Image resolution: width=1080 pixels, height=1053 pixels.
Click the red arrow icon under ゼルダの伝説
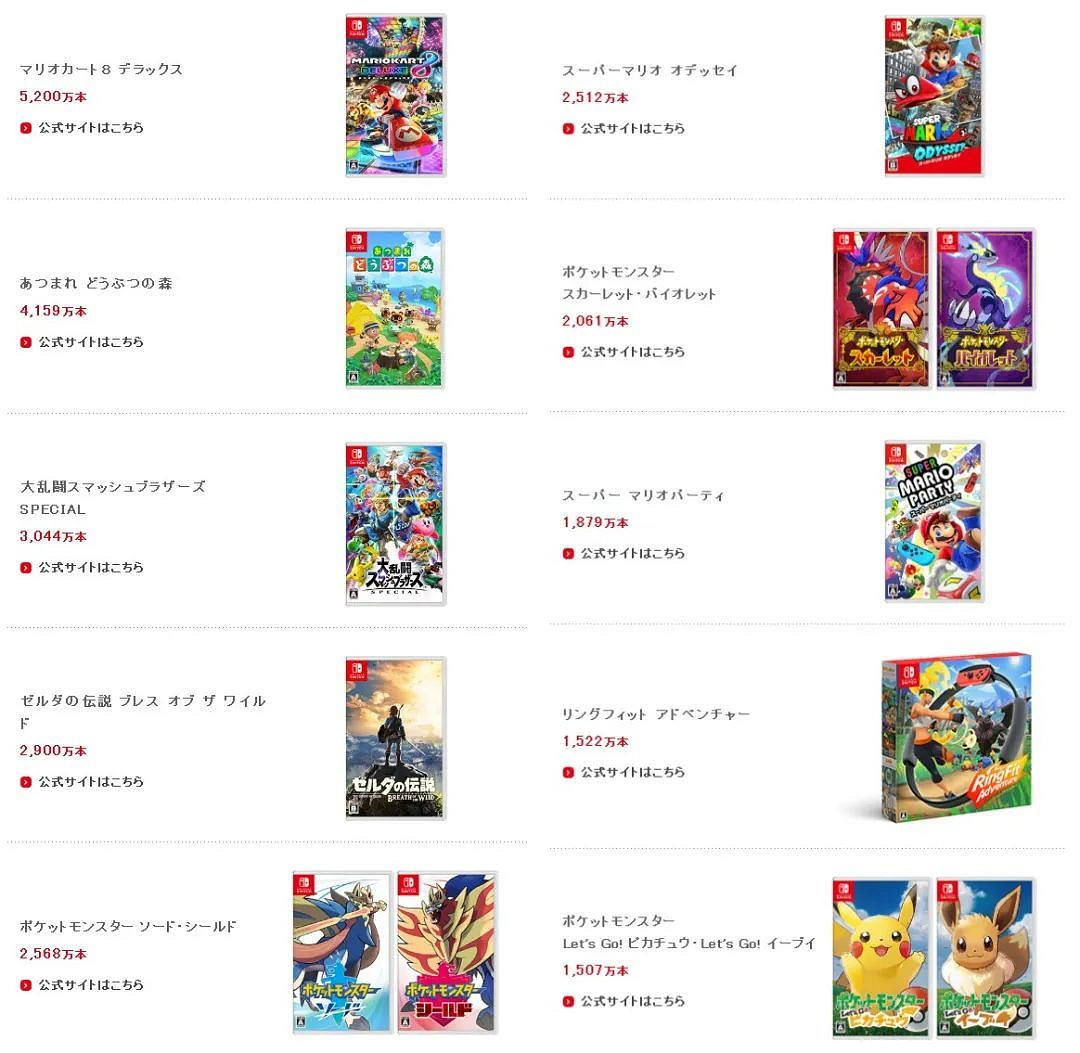click(x=26, y=782)
